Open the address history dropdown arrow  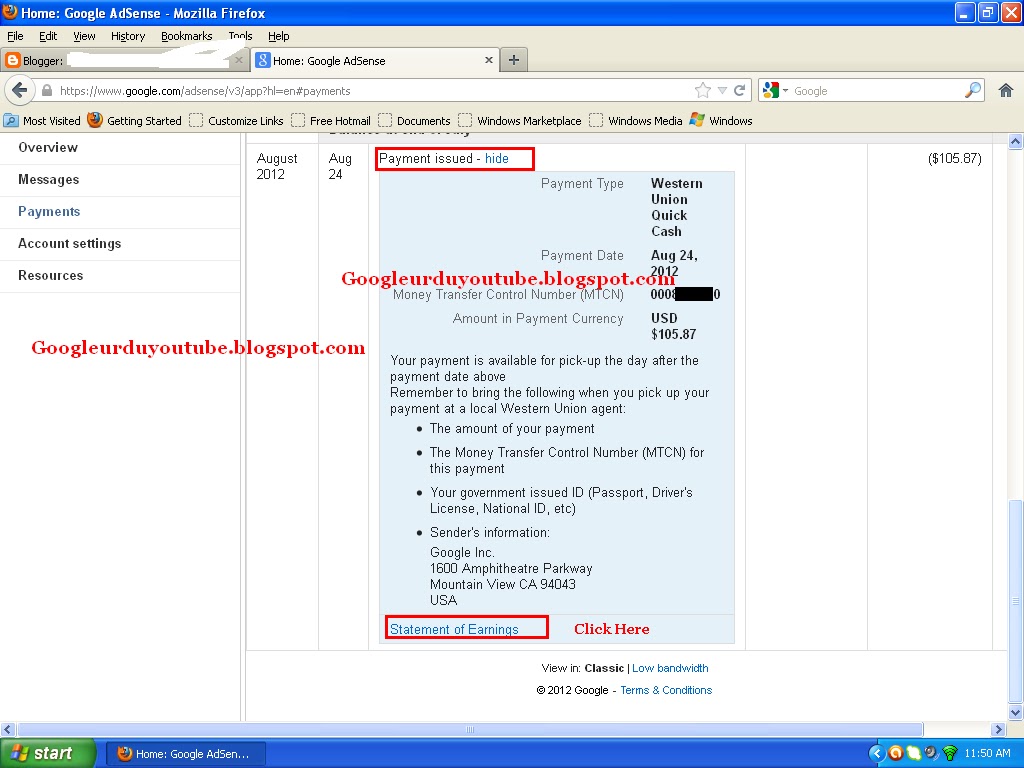click(722, 91)
